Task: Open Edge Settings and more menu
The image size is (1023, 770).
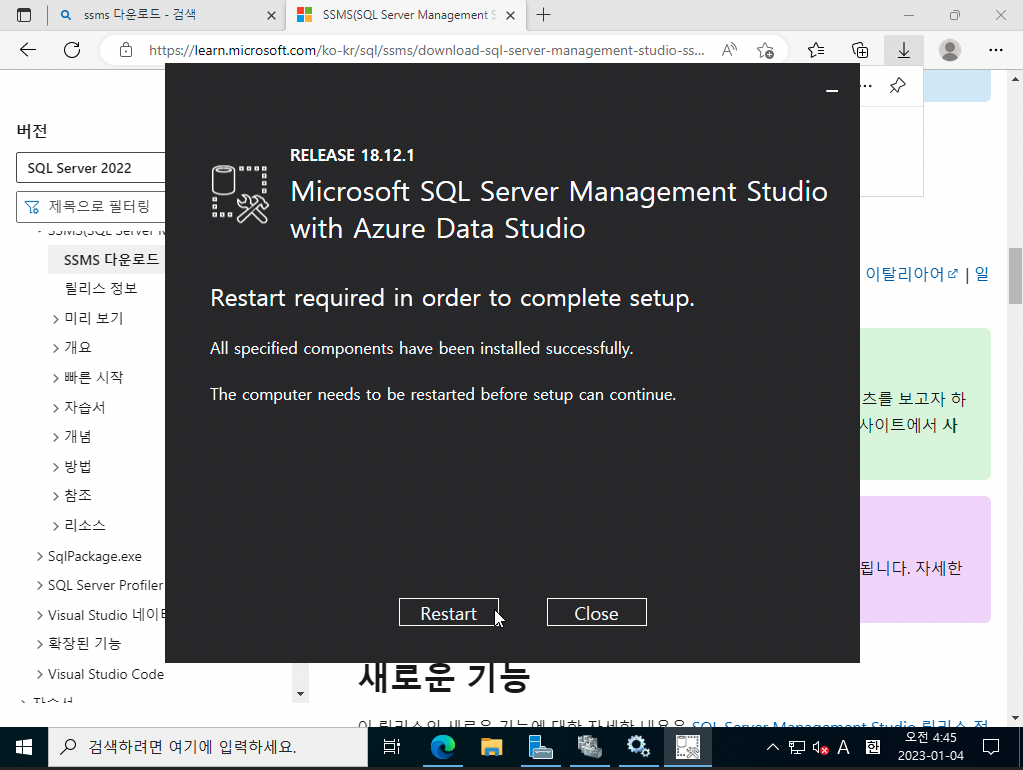Action: coord(996,50)
